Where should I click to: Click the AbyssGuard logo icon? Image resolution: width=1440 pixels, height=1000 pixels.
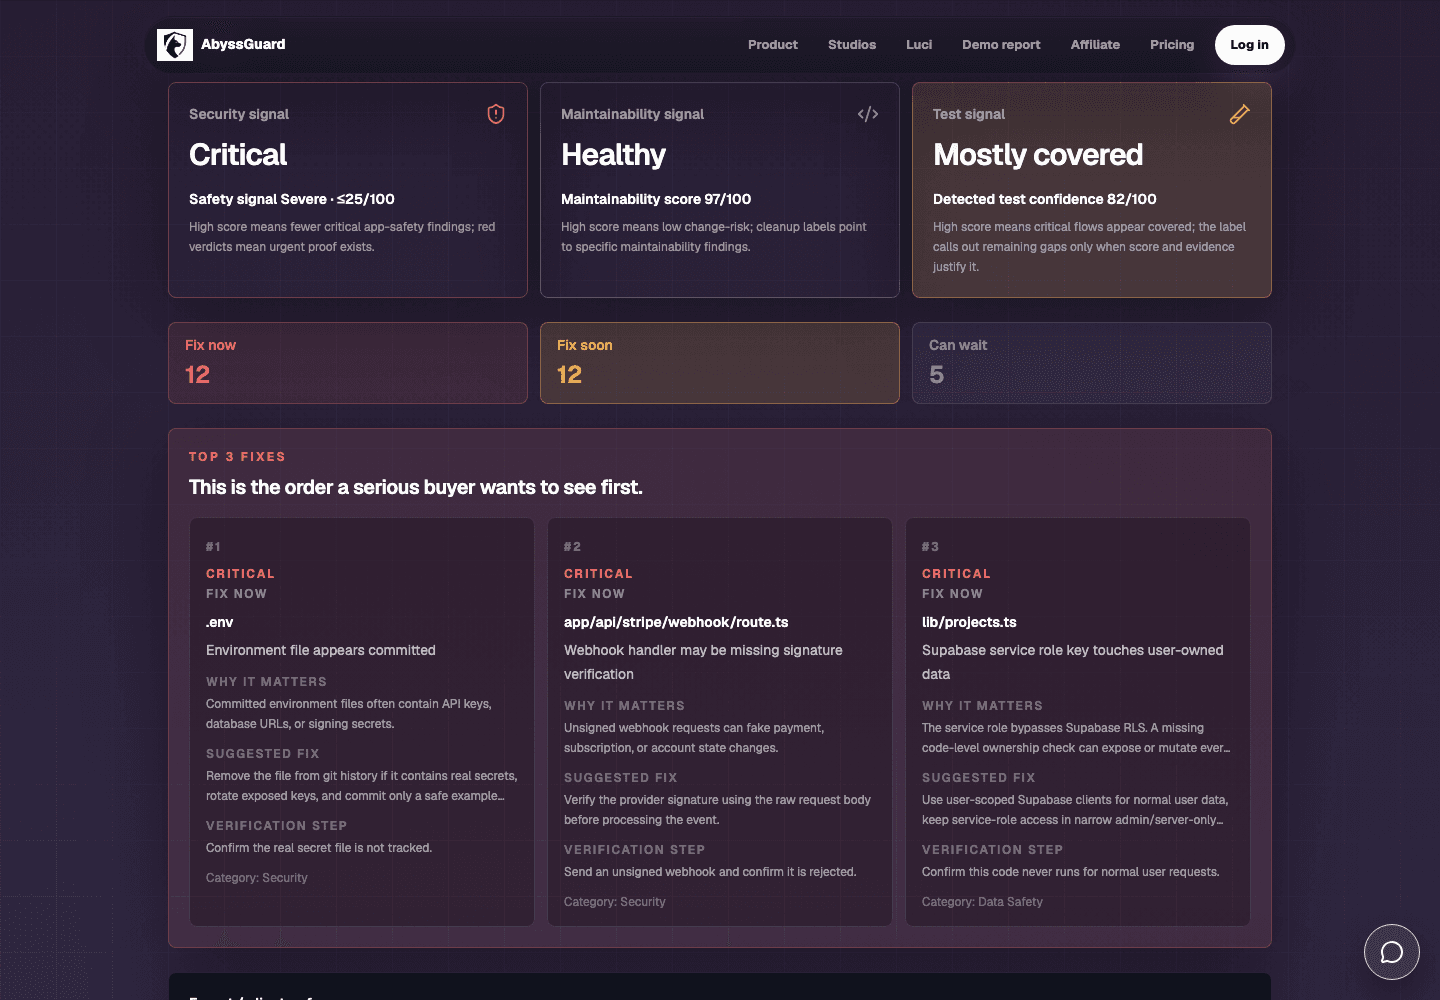[x=175, y=45]
